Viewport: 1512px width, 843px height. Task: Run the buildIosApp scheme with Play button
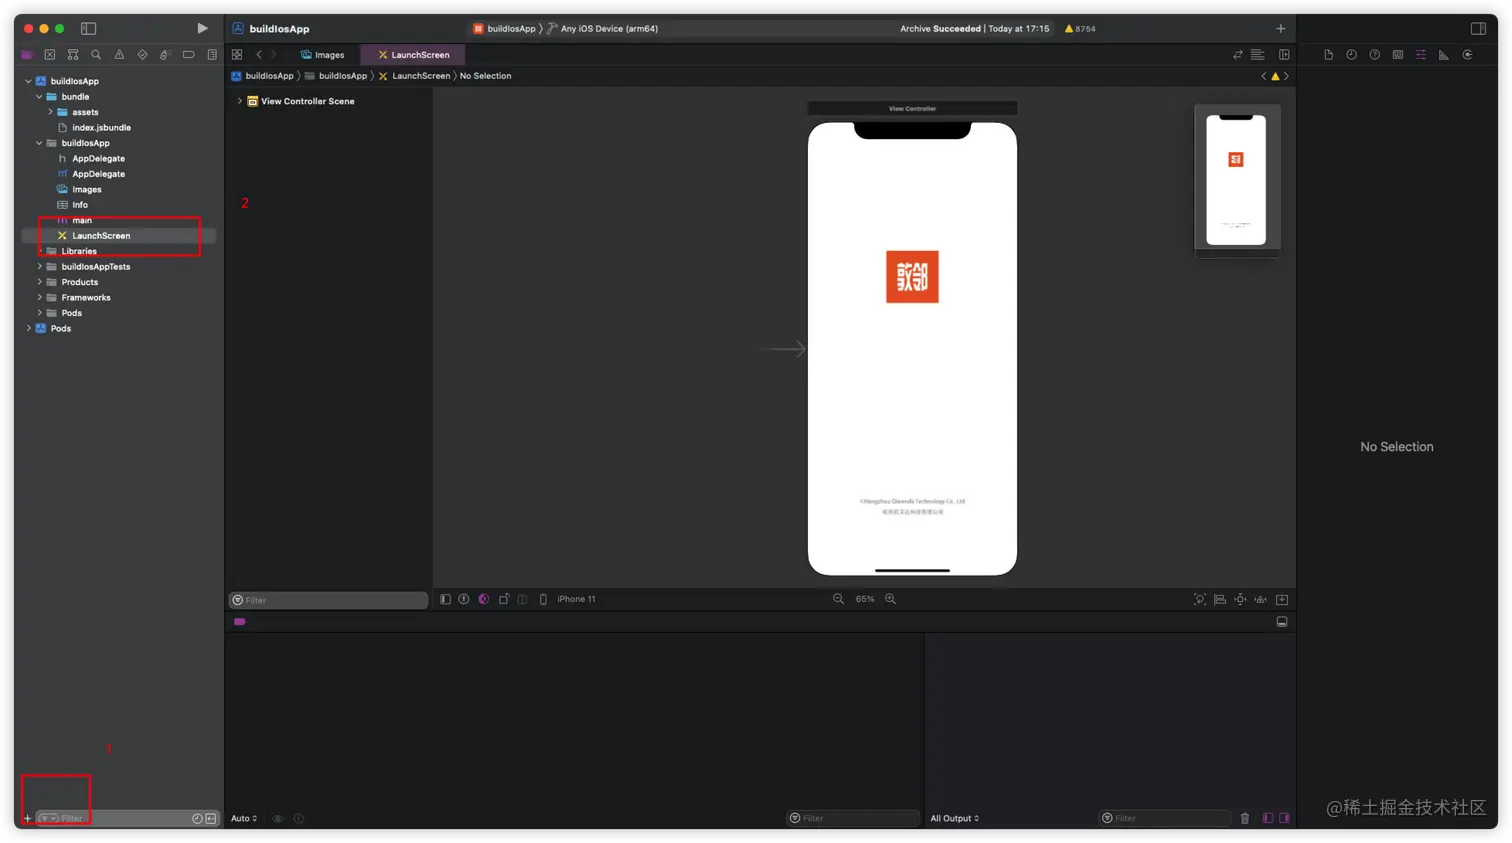pyautogui.click(x=202, y=28)
